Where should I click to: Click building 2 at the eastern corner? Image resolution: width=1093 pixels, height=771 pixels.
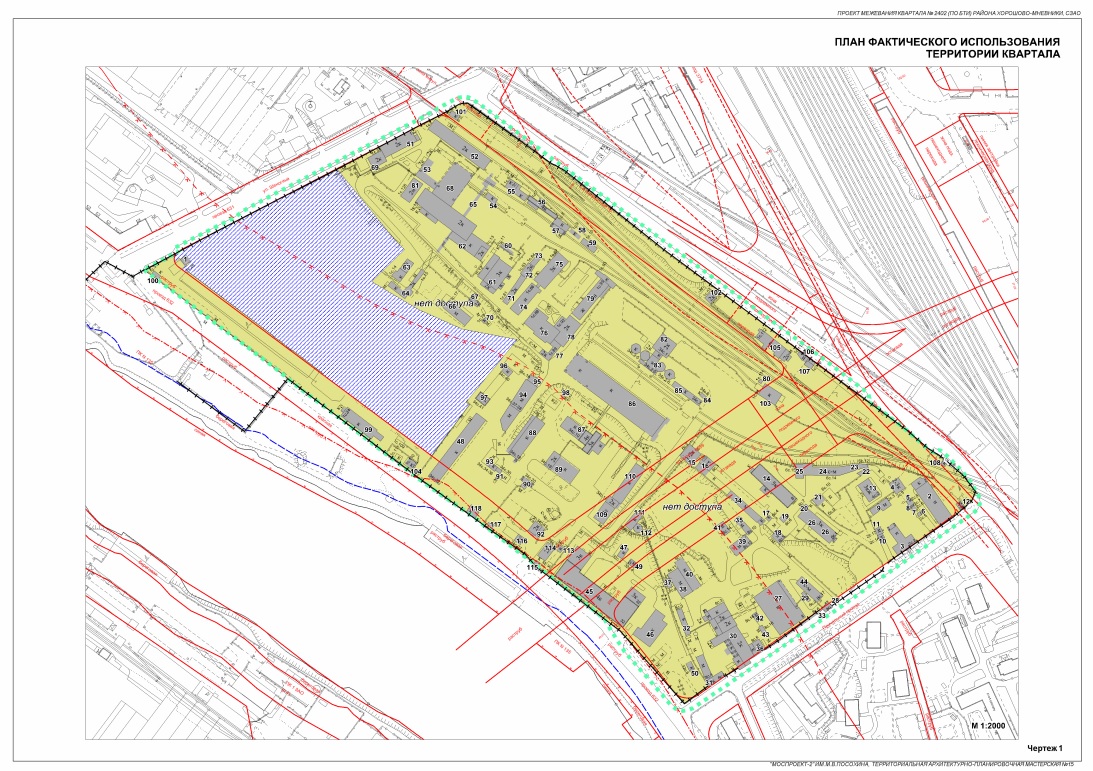tap(928, 496)
